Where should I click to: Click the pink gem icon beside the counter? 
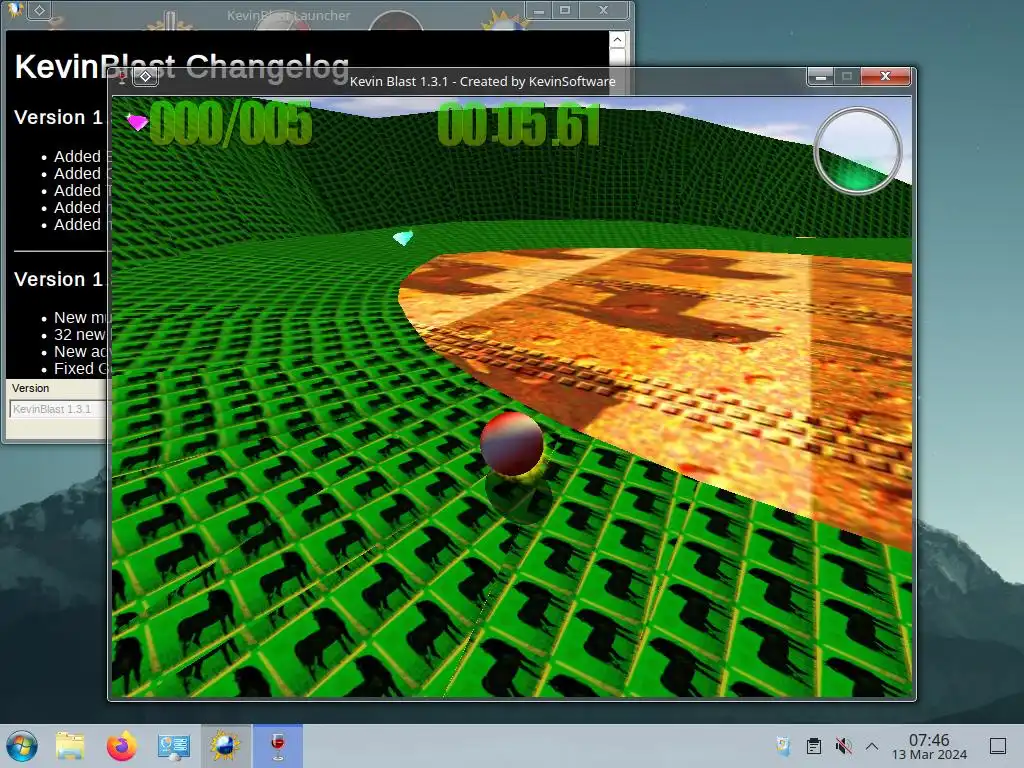pyautogui.click(x=136, y=121)
